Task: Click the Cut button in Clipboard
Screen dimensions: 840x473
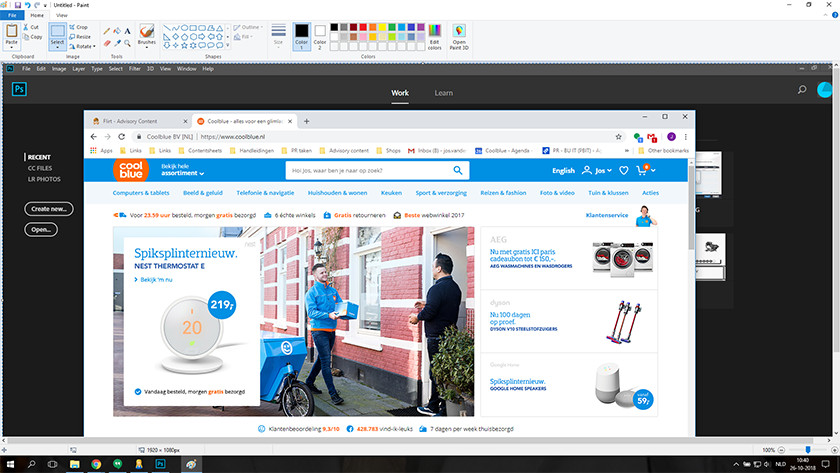Action: coord(33,27)
